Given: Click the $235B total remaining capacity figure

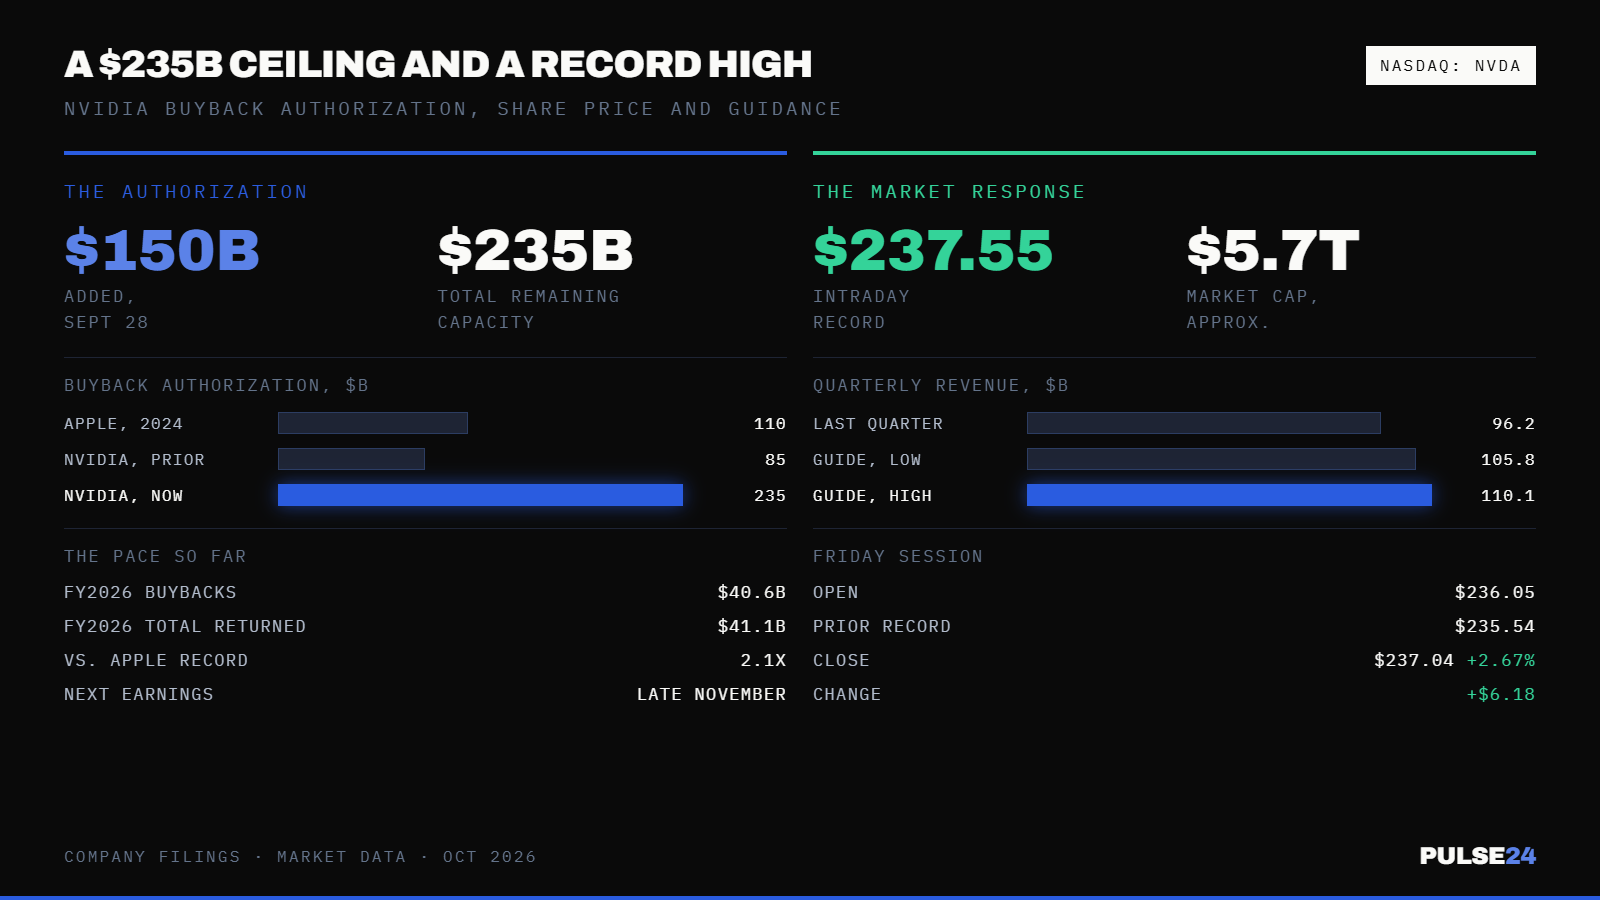Looking at the screenshot, I should click(x=536, y=250).
